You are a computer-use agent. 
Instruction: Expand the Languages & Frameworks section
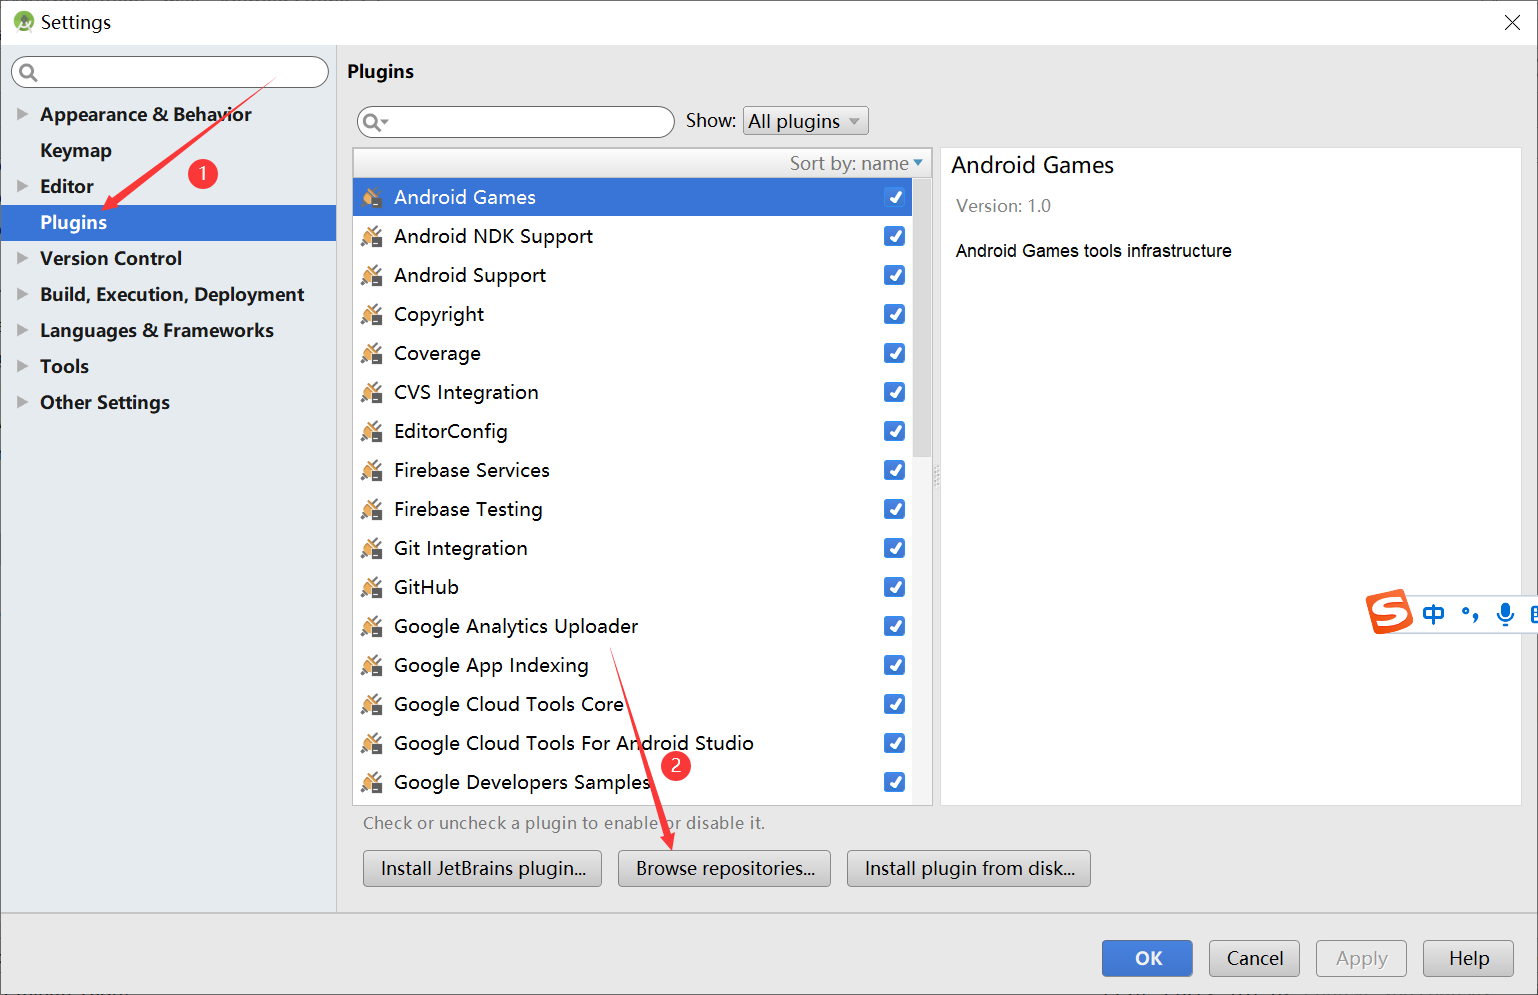(x=22, y=330)
